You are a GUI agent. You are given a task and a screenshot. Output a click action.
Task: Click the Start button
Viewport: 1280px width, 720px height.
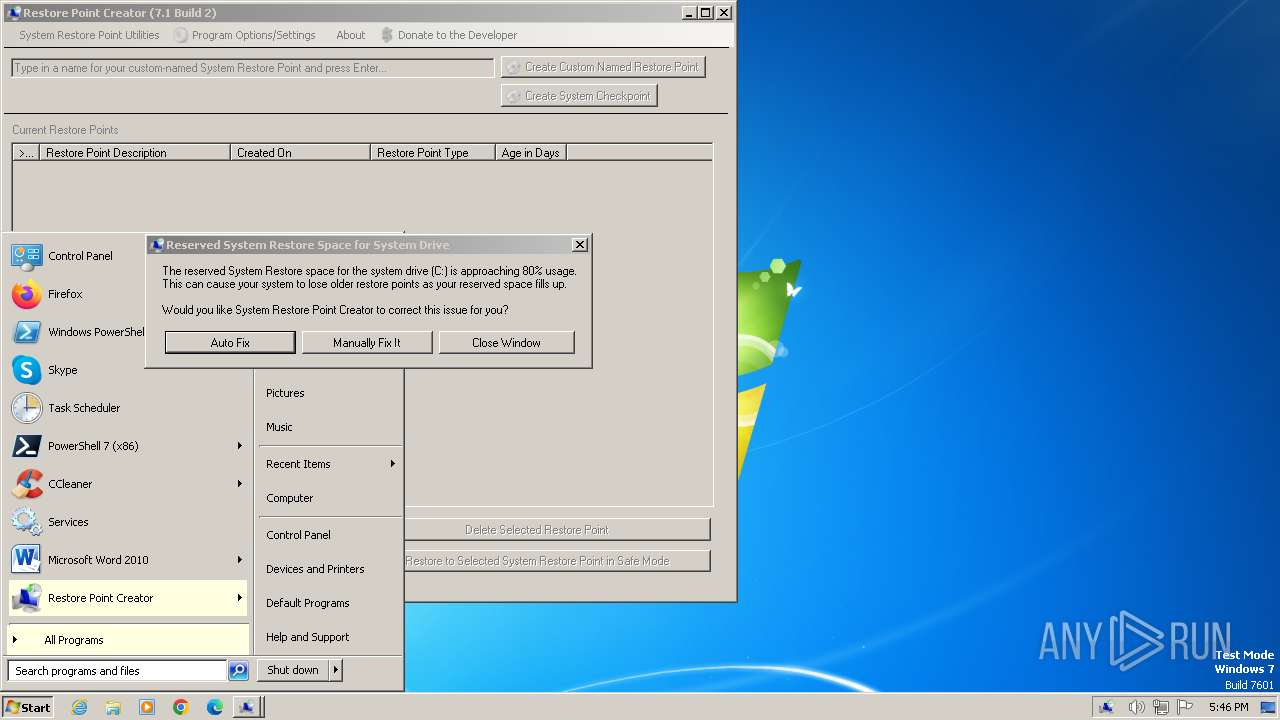[28, 707]
